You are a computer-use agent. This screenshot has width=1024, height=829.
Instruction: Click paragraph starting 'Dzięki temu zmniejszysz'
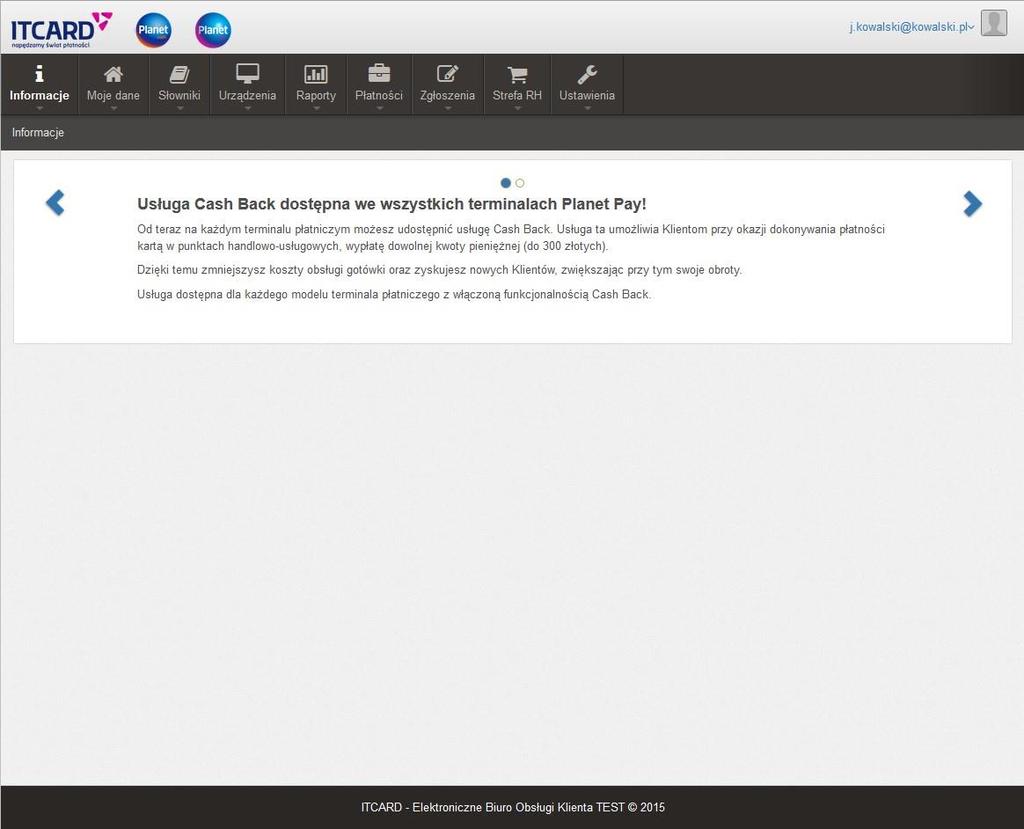coord(440,270)
